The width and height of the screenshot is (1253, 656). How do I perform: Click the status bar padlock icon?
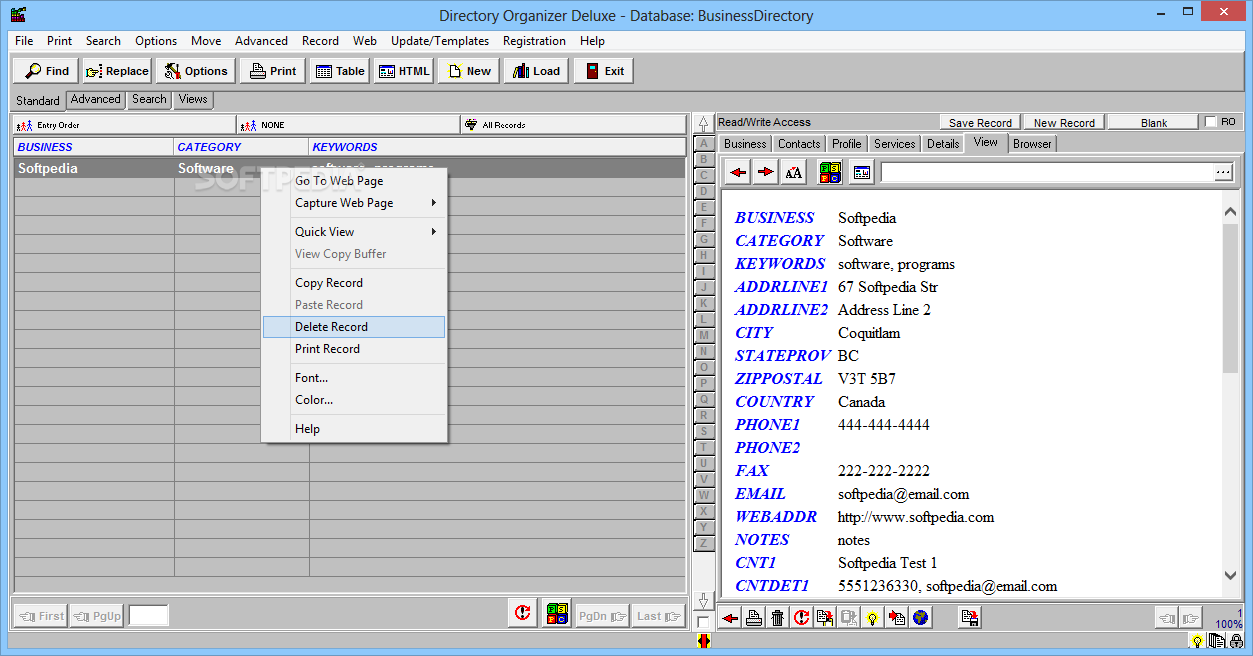pyautogui.click(x=1238, y=641)
